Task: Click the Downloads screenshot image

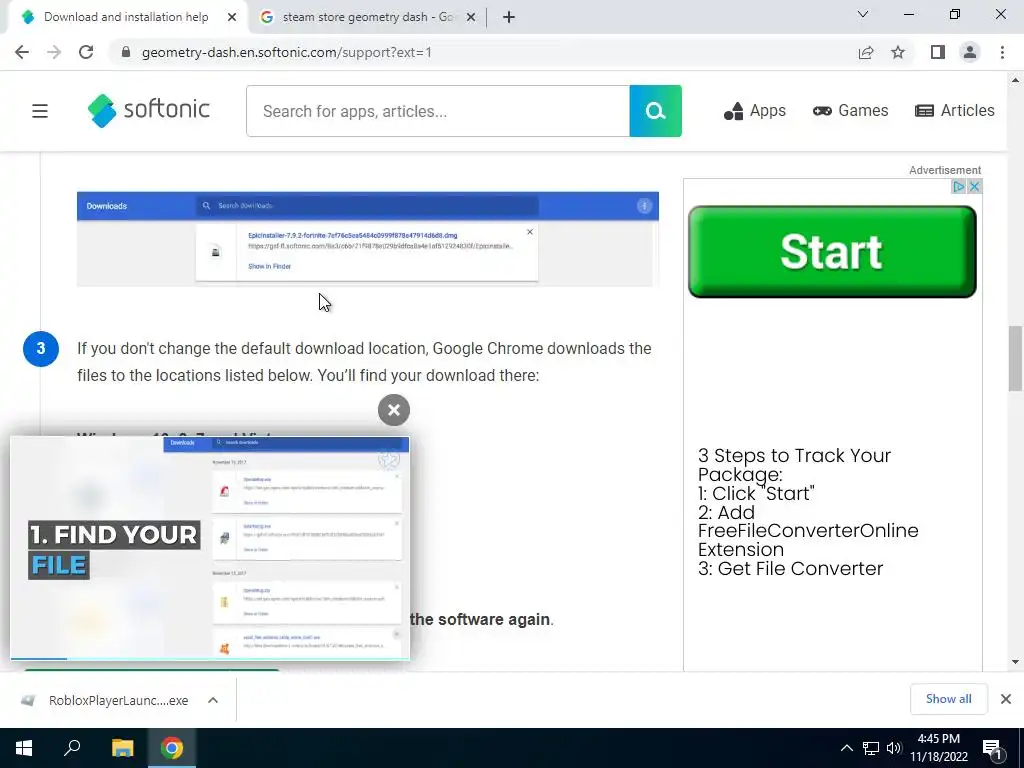Action: (368, 239)
